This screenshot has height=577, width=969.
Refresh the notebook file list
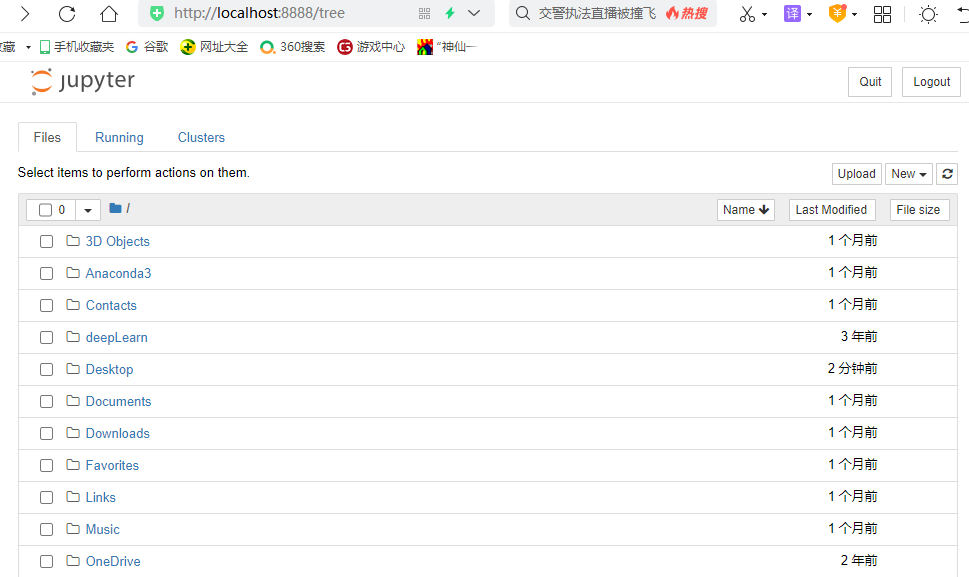(x=946, y=173)
